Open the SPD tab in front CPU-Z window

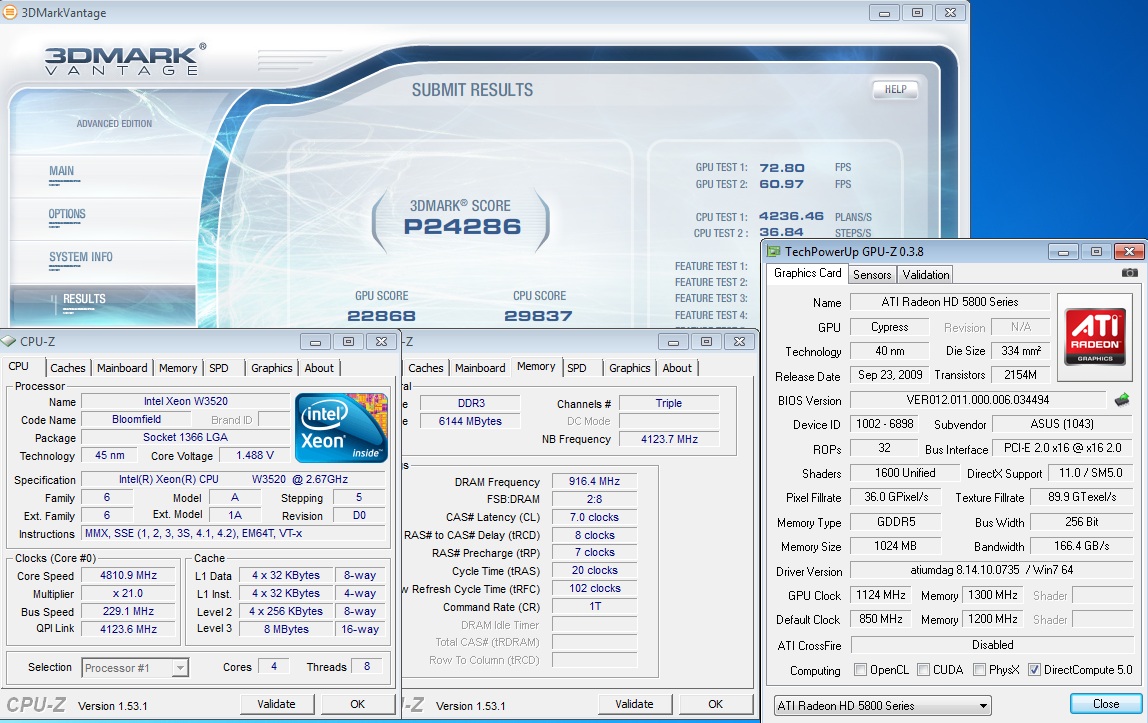[219, 368]
